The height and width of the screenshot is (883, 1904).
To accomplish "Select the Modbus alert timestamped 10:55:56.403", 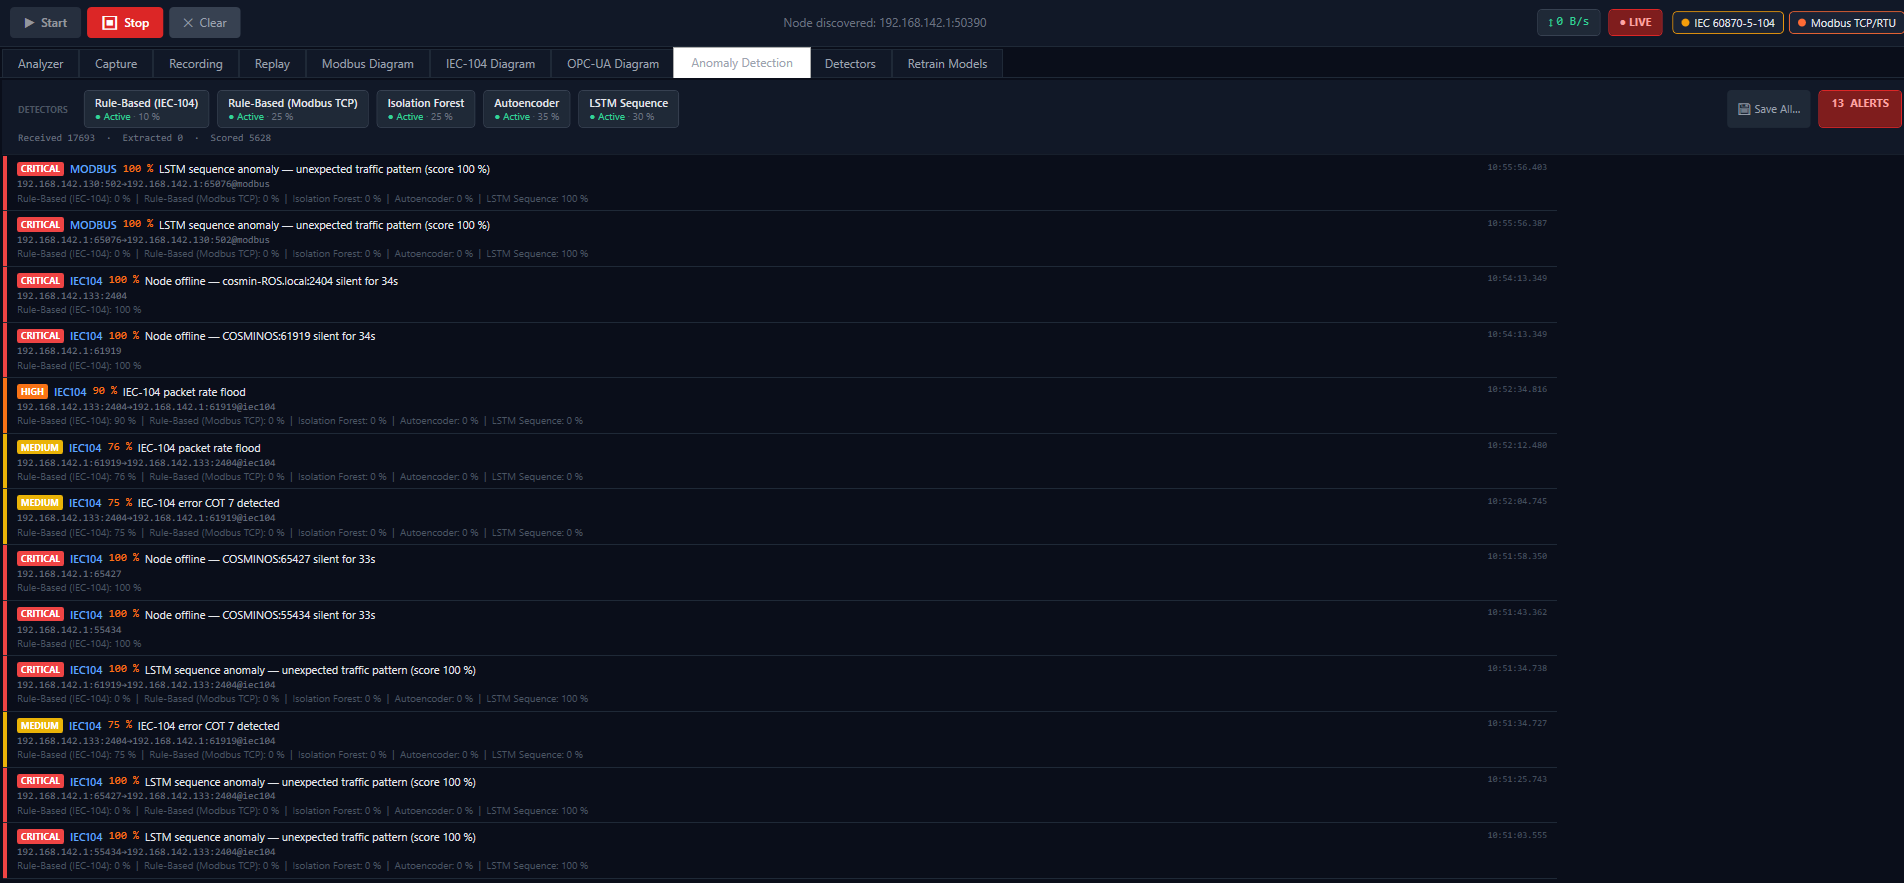I will 780,183.
